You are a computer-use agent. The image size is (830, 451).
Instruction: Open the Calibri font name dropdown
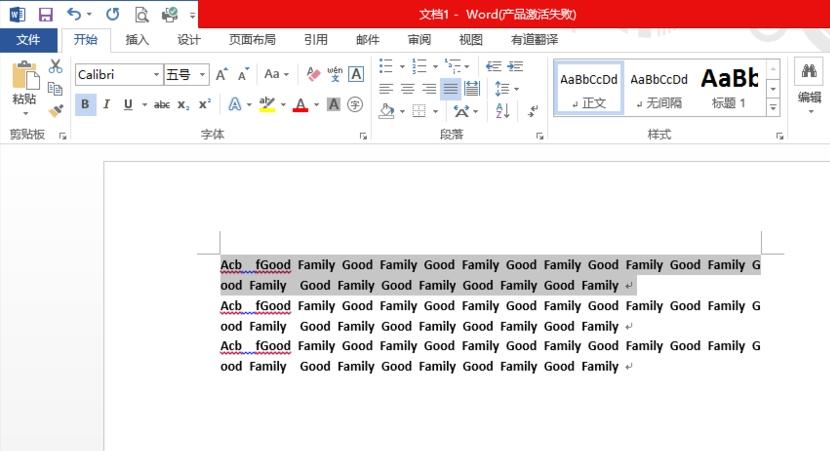(156, 75)
